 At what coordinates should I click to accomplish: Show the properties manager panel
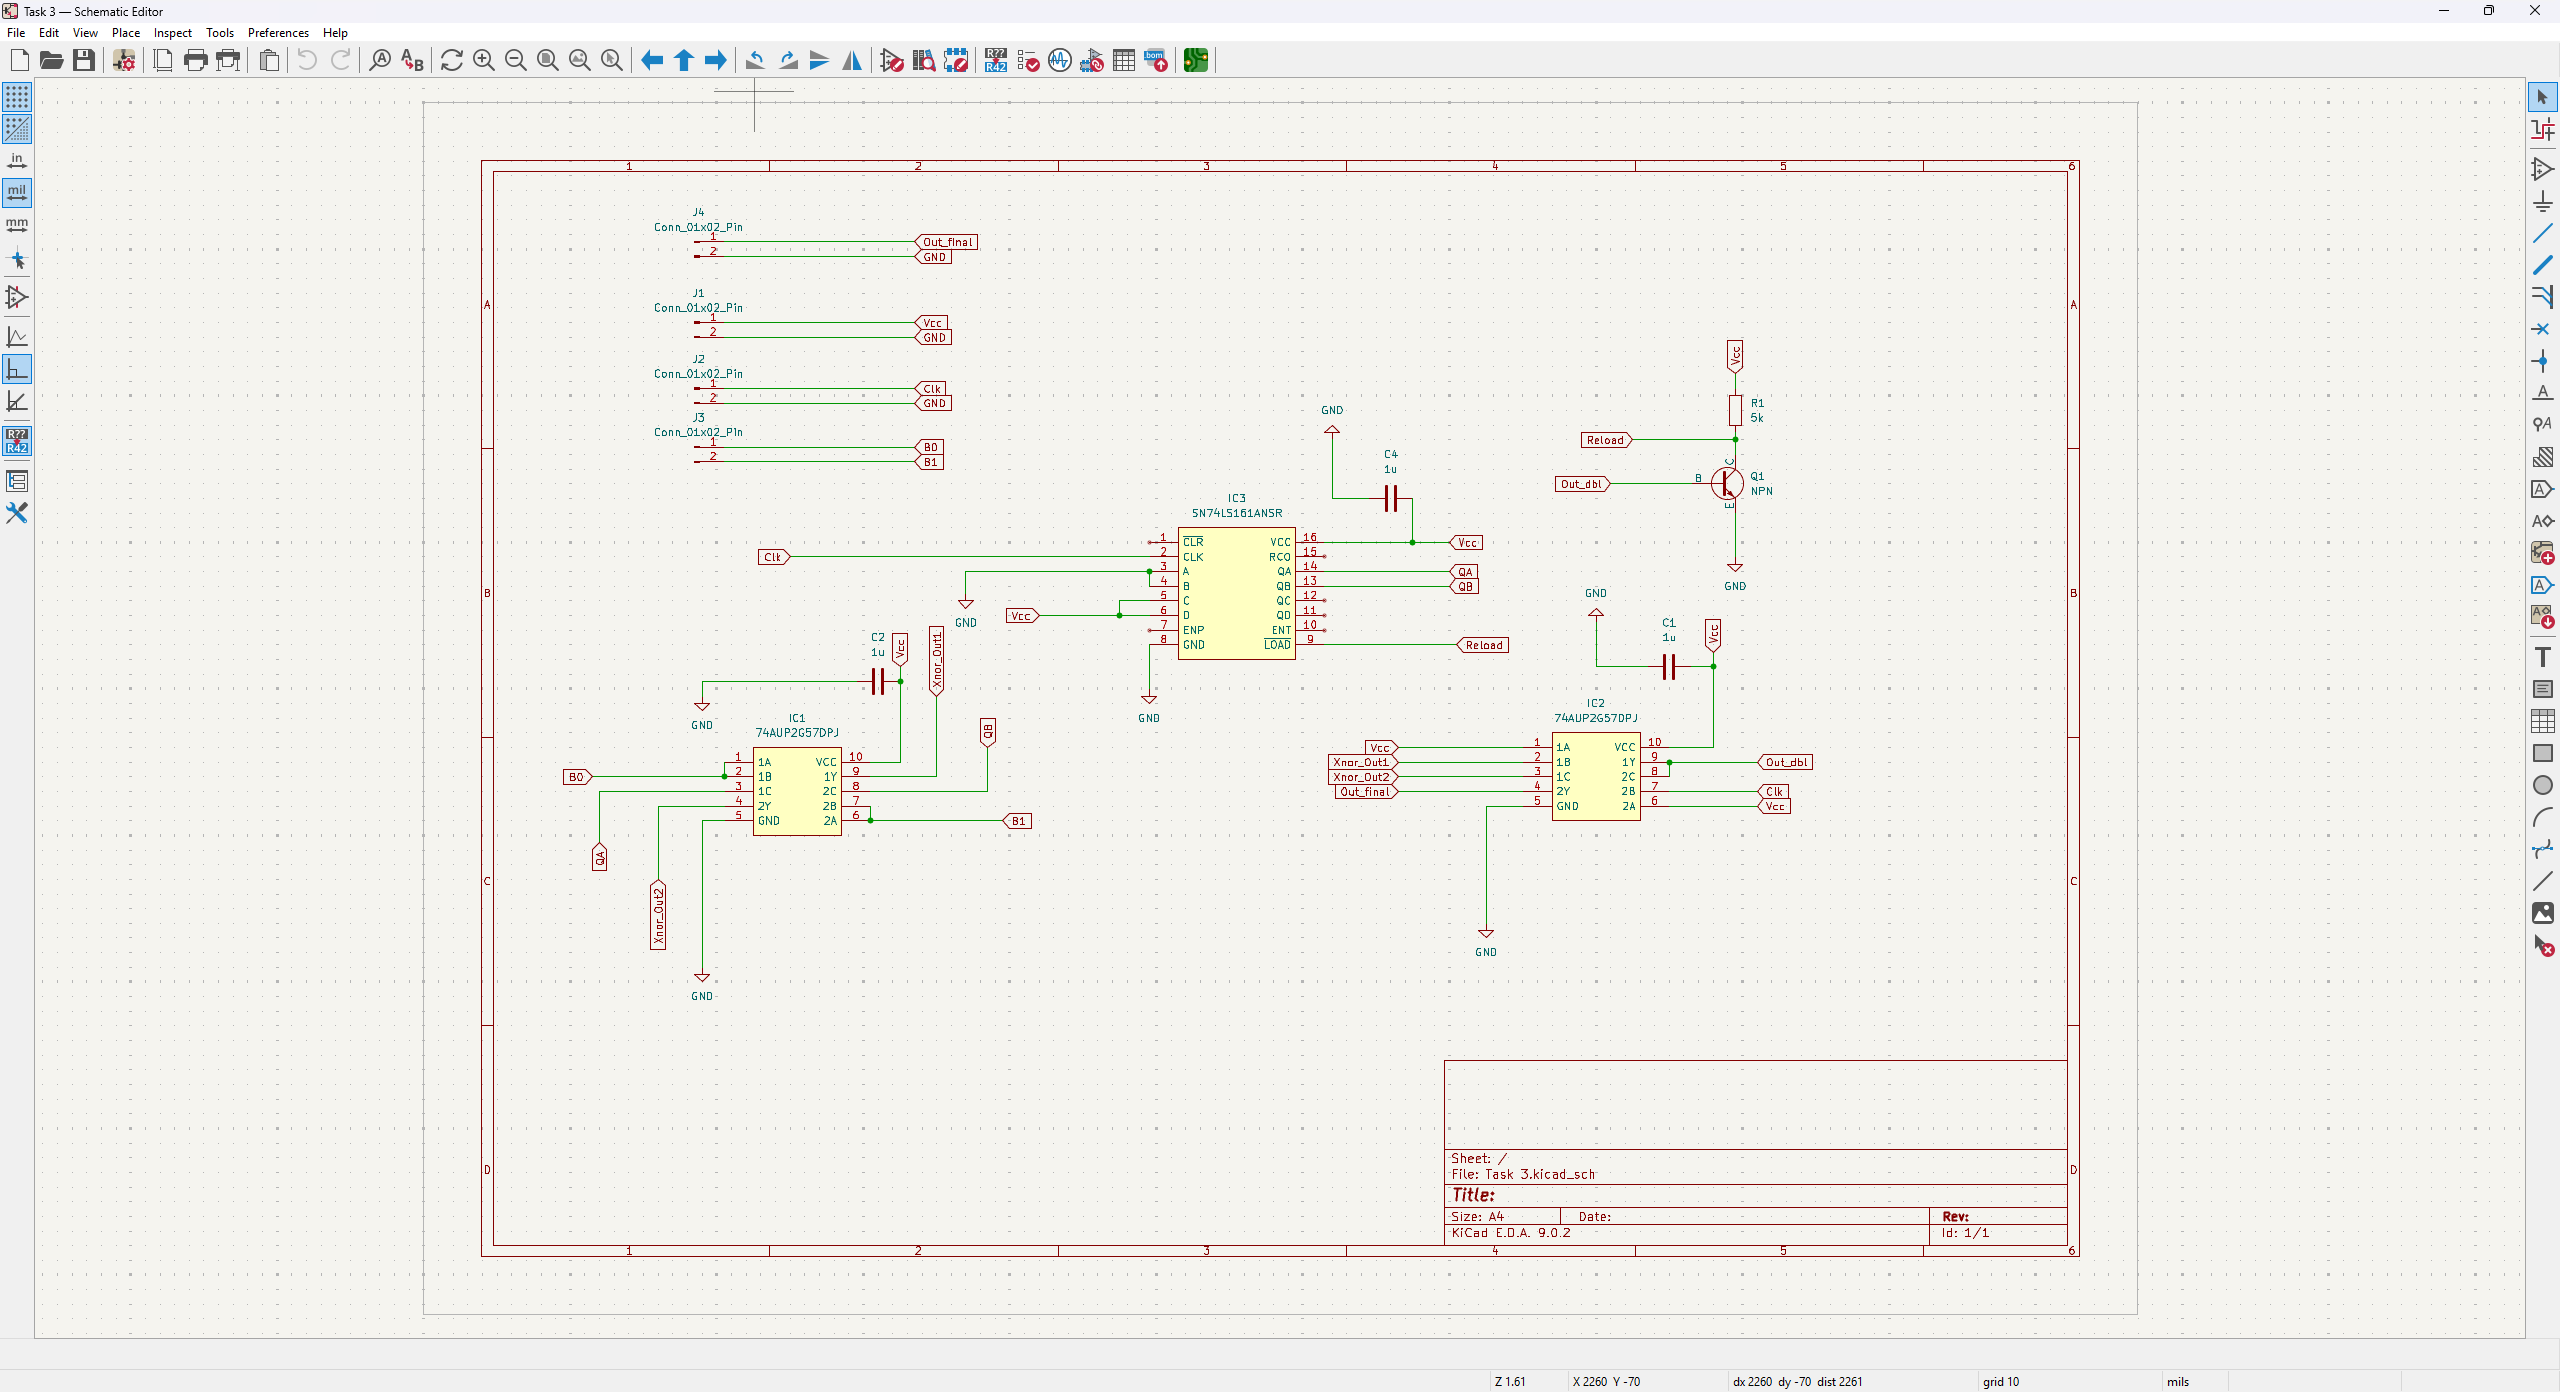[17, 513]
